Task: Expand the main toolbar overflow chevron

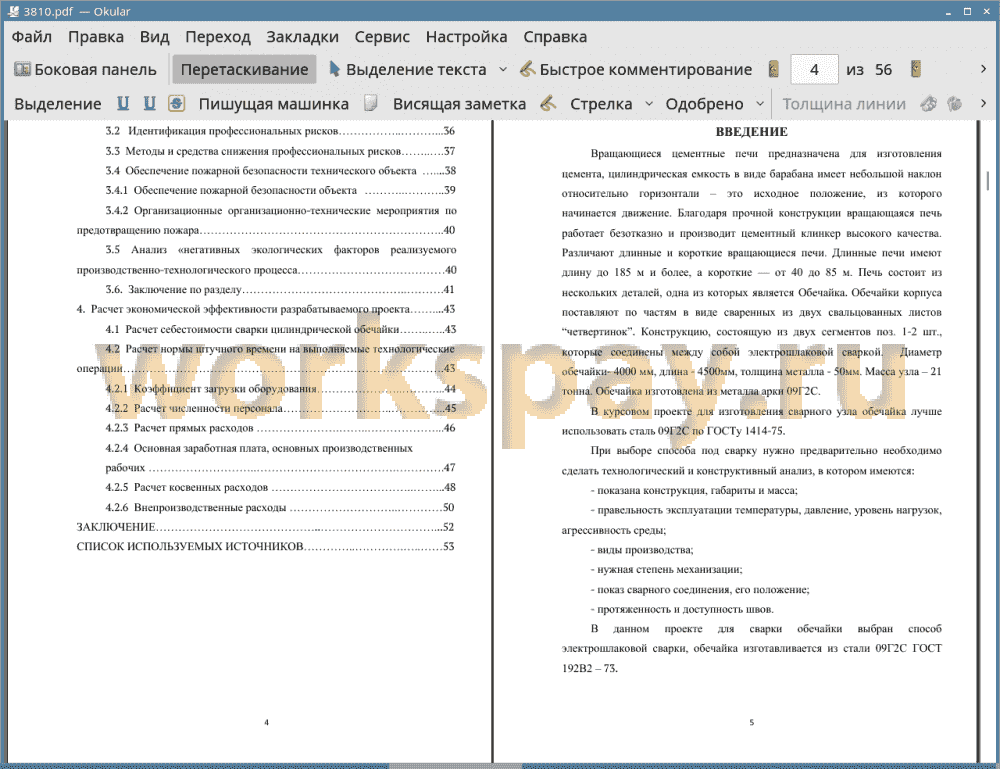Action: 983,69
